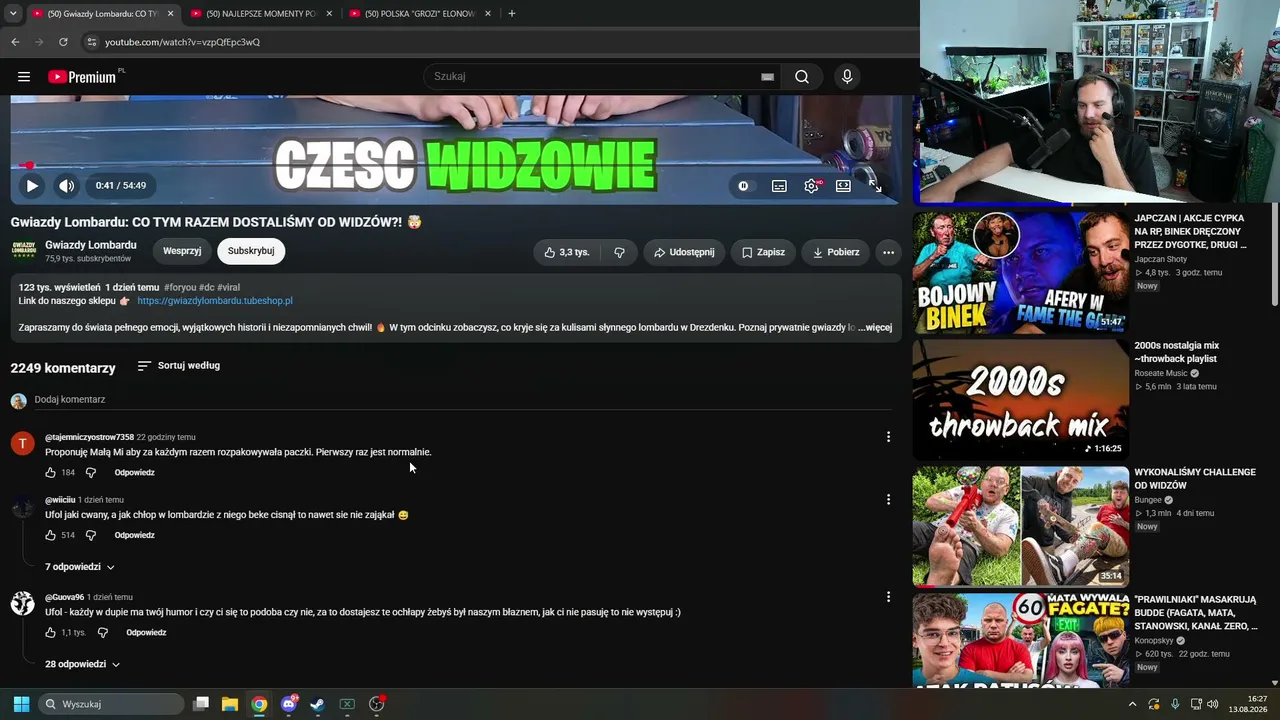Dislike the Gwiazdy Lombardu video

[619, 252]
